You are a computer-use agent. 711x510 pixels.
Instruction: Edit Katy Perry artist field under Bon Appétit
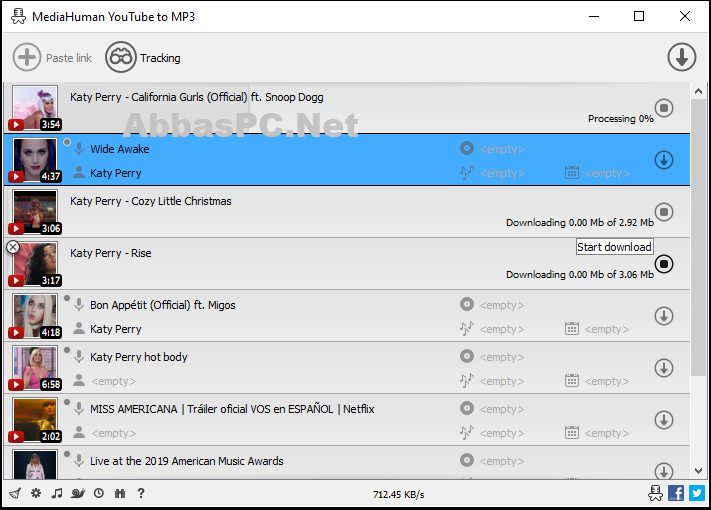[116, 329]
